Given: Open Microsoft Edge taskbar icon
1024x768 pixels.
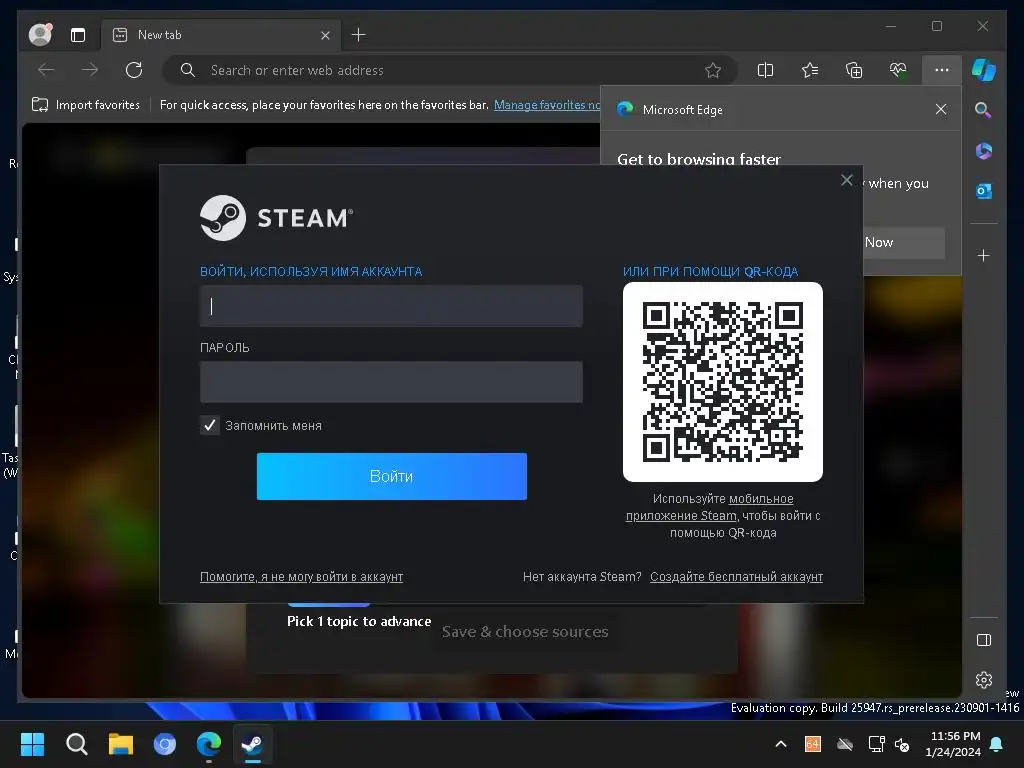Looking at the screenshot, I should coord(209,744).
